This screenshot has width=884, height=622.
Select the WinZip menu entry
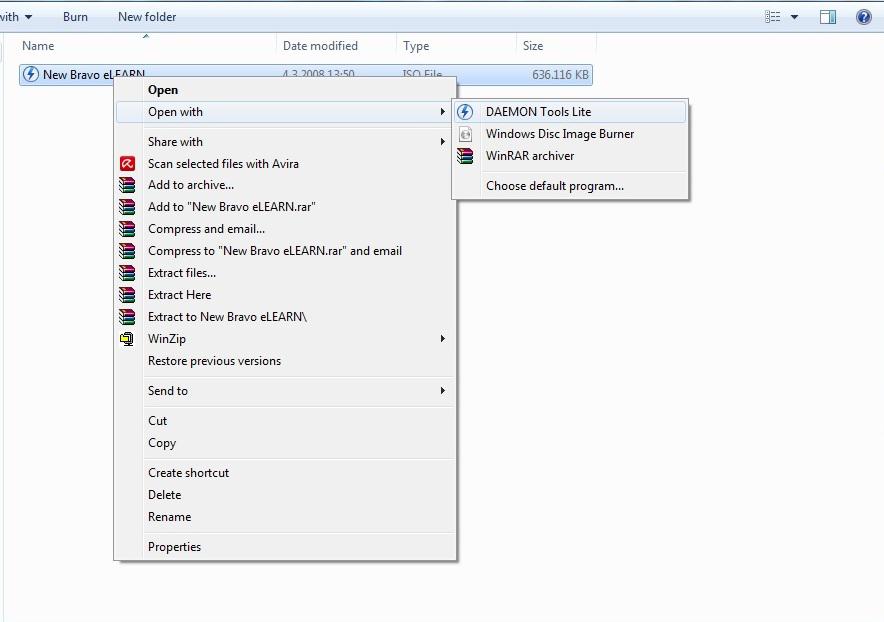(x=285, y=339)
